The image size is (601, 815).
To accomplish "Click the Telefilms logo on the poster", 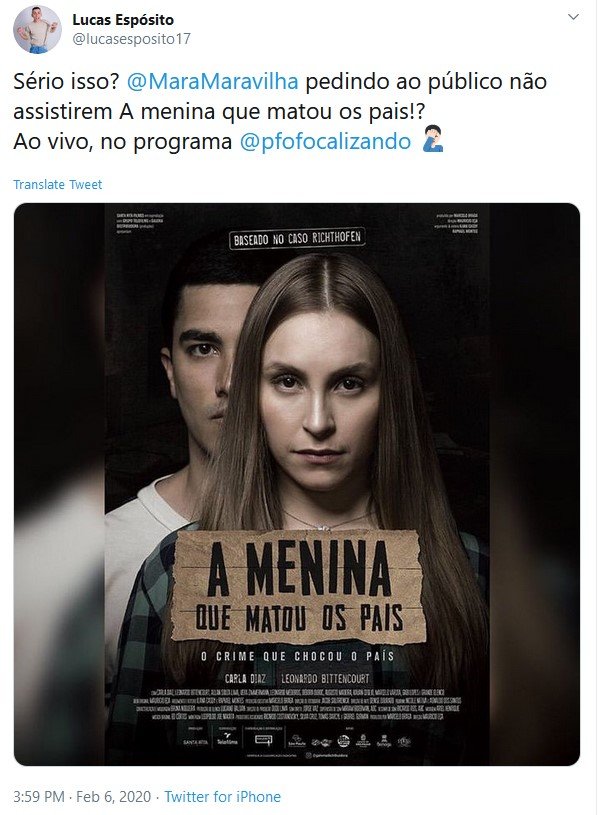I will (x=227, y=740).
